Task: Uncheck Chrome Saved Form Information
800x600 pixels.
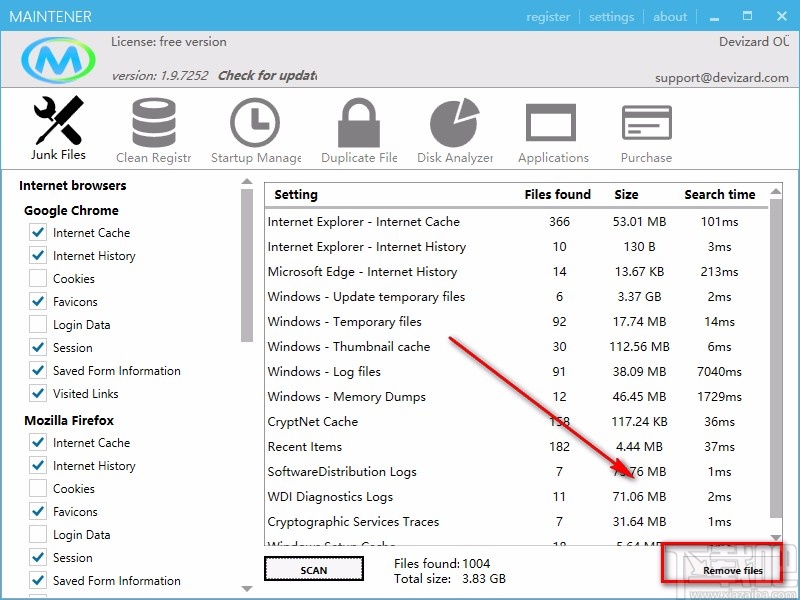Action: 38,370
